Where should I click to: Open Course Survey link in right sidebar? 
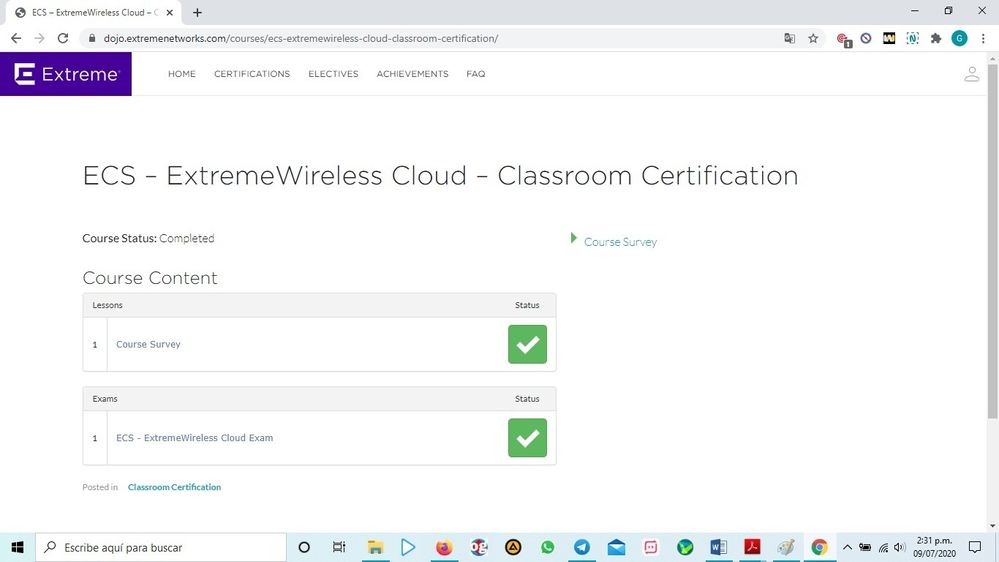tap(620, 242)
